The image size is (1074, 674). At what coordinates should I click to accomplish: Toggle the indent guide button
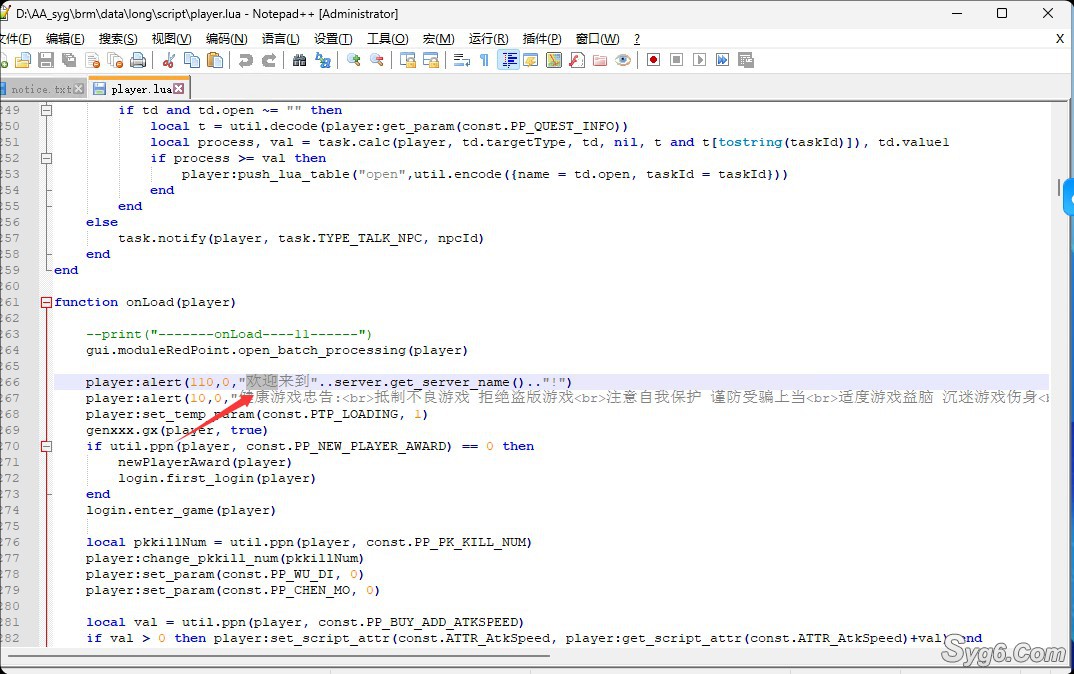point(508,60)
